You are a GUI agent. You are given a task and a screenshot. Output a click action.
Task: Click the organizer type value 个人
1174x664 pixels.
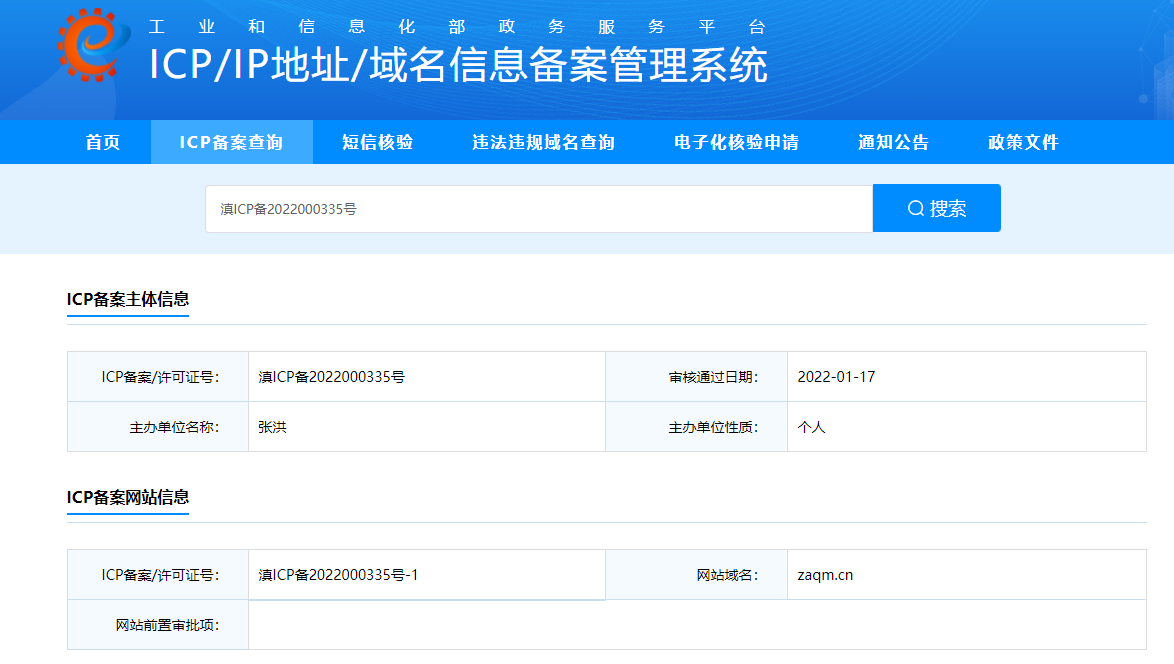(811, 427)
